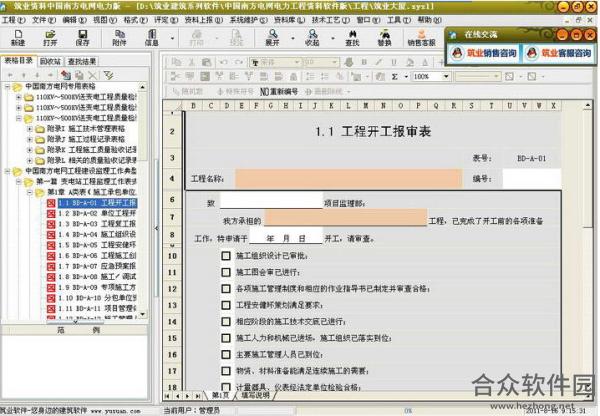Tick the 工程安健环策划满足要求 checkbox
Image resolution: width=600 pixels, height=416 pixels.
point(226,305)
